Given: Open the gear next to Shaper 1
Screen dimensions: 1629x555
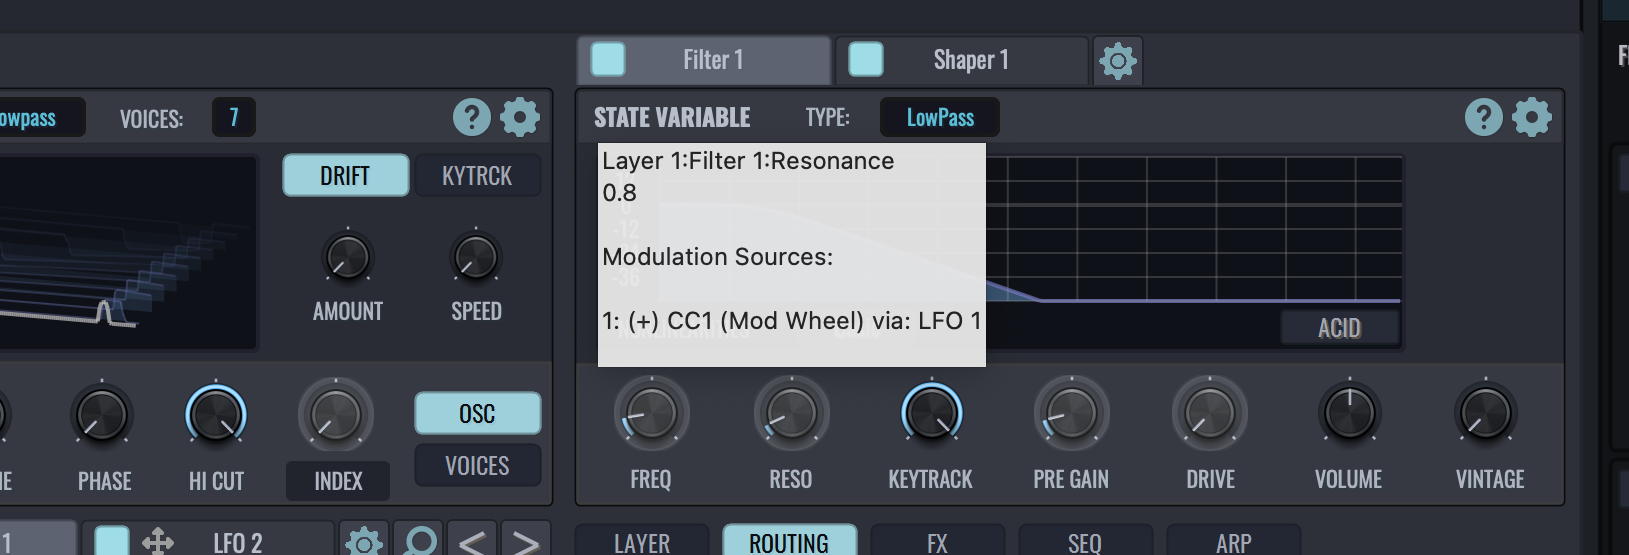Looking at the screenshot, I should pyautogui.click(x=1118, y=61).
